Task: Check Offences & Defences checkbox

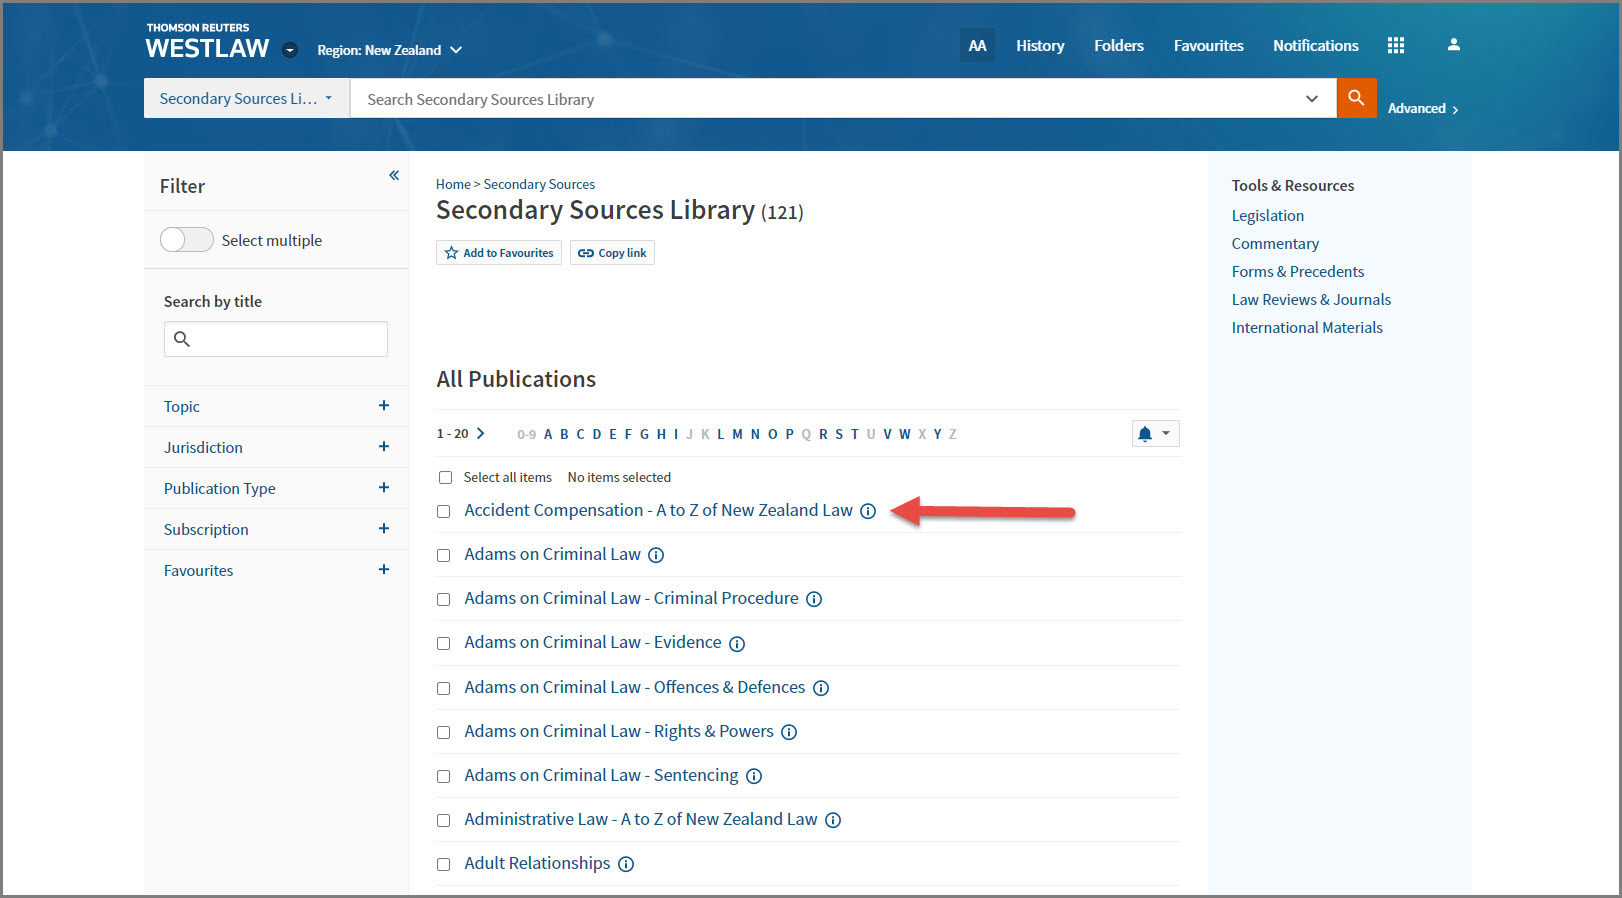Action: (444, 688)
